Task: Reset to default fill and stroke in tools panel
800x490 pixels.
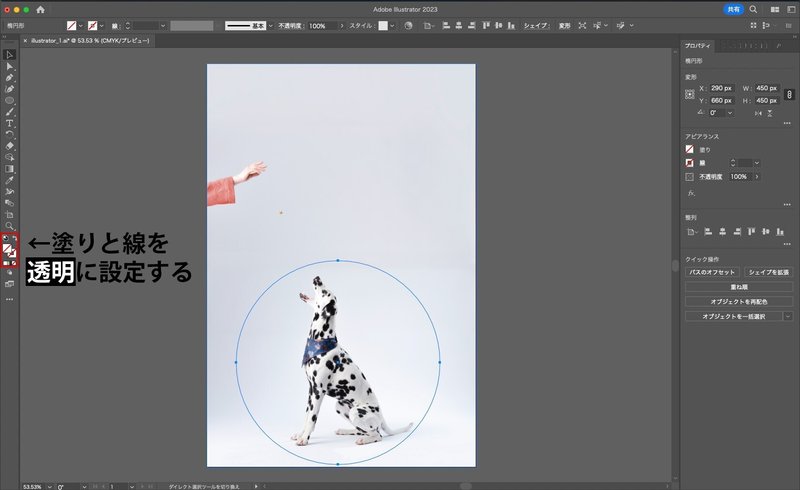Action: [5, 238]
